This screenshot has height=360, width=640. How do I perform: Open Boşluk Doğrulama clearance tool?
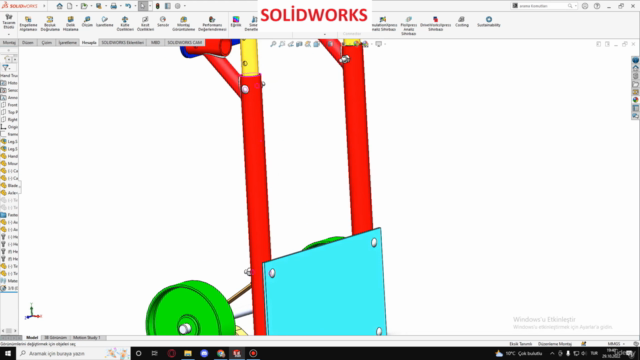click(50, 24)
